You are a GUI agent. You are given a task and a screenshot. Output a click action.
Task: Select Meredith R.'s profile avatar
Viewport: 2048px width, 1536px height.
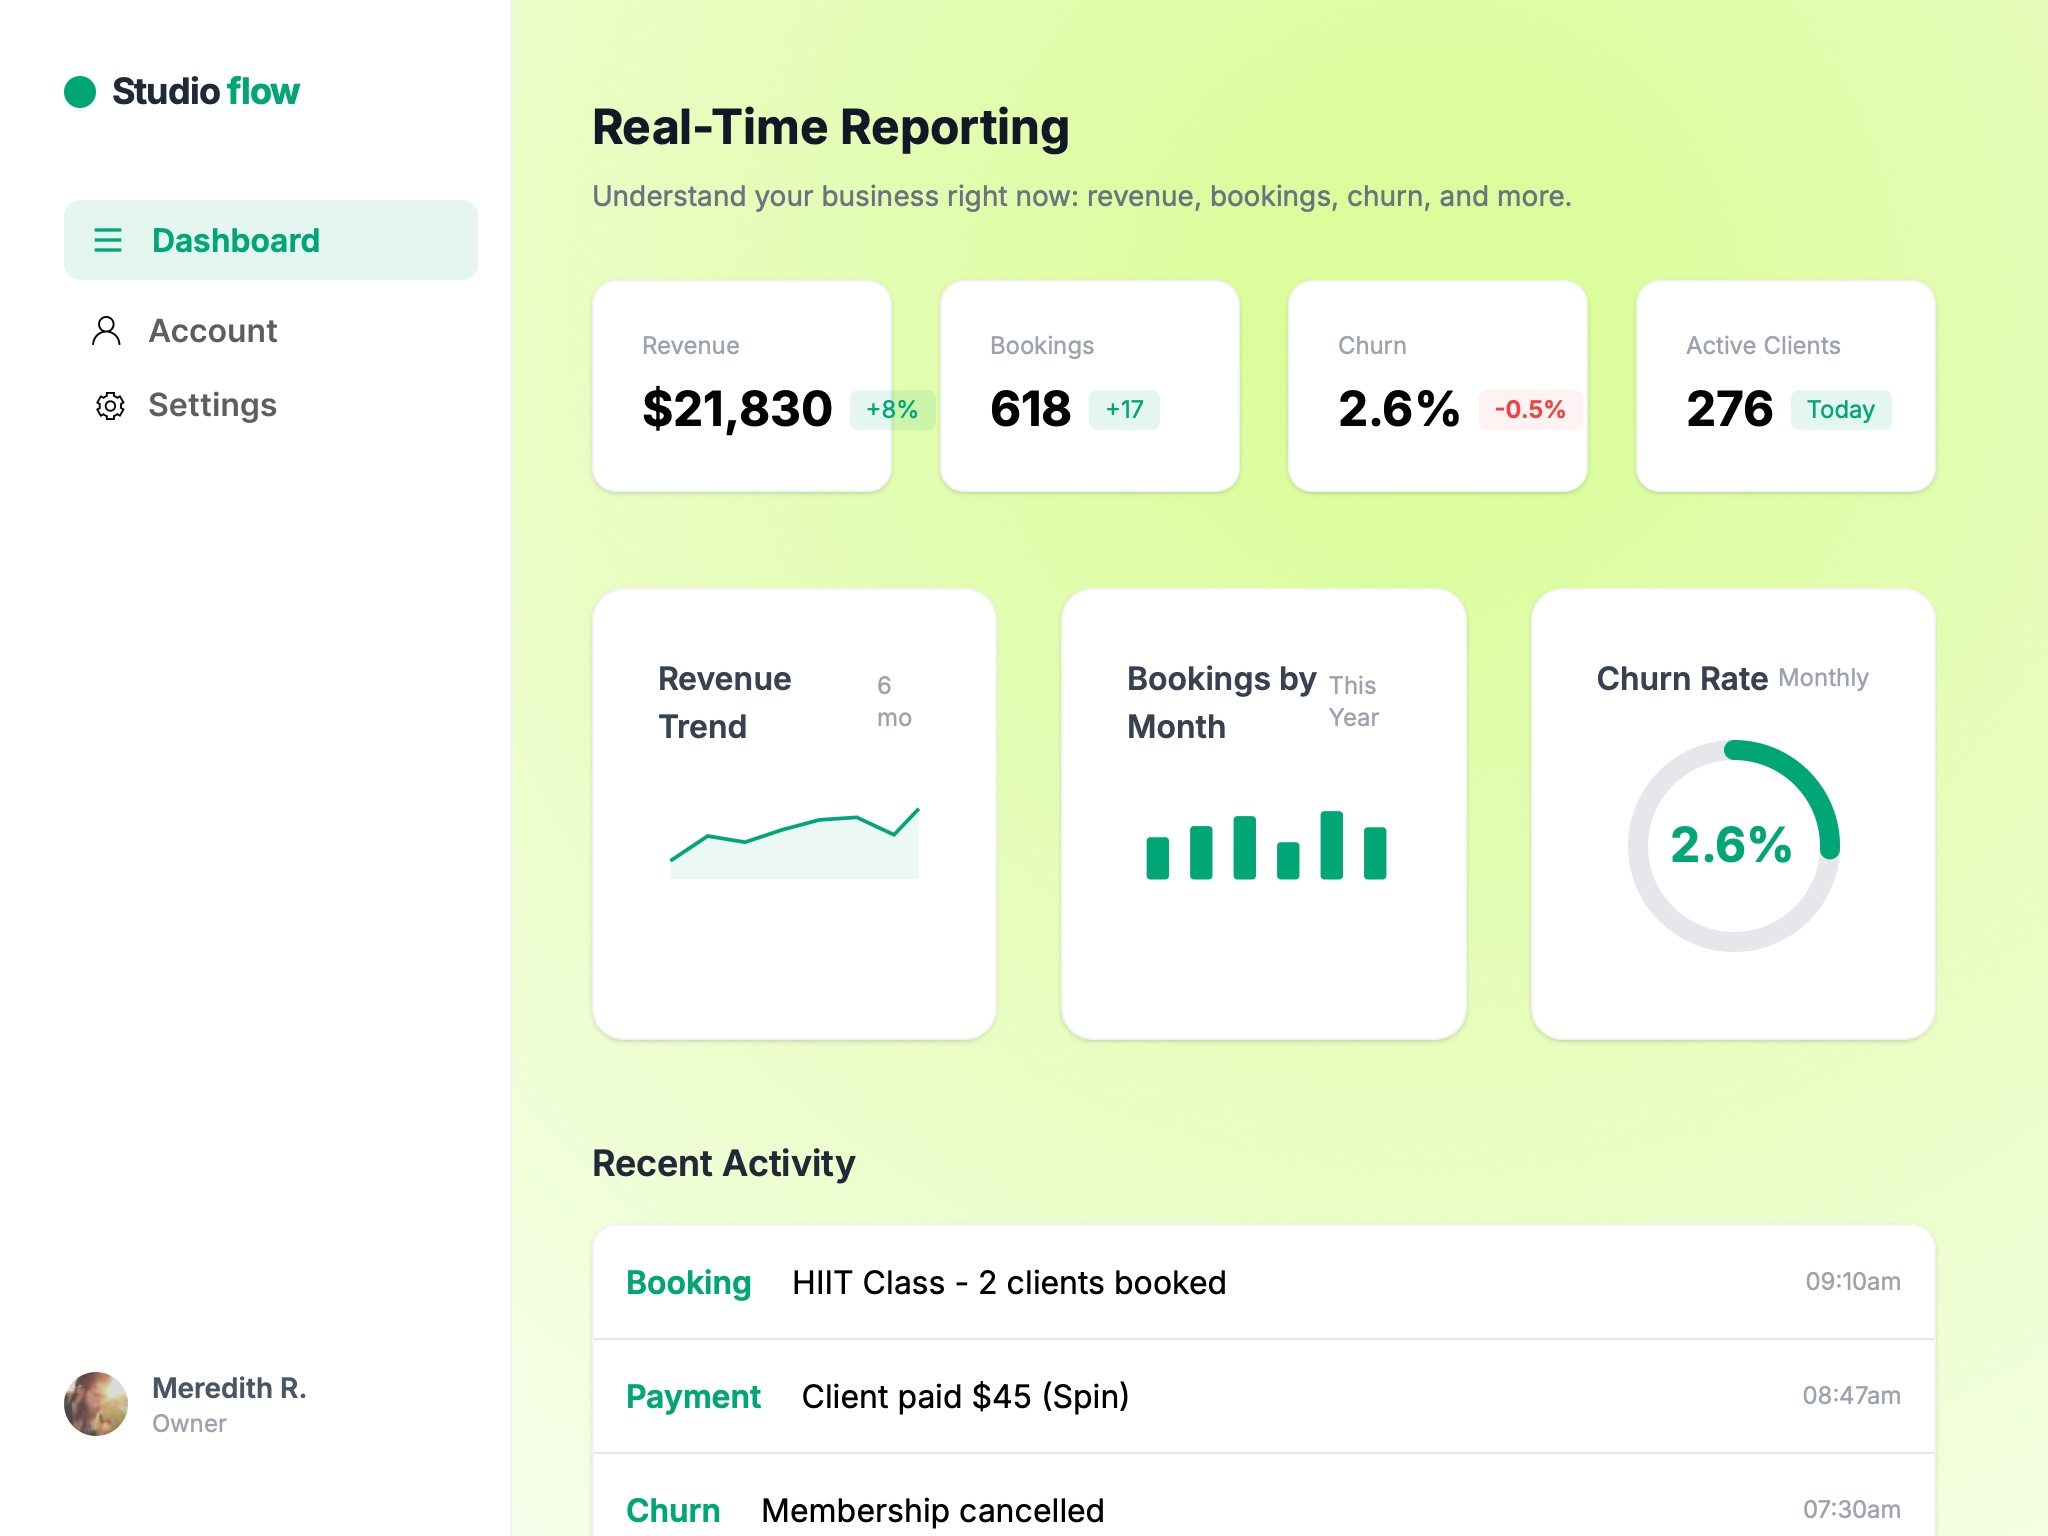96,1403
